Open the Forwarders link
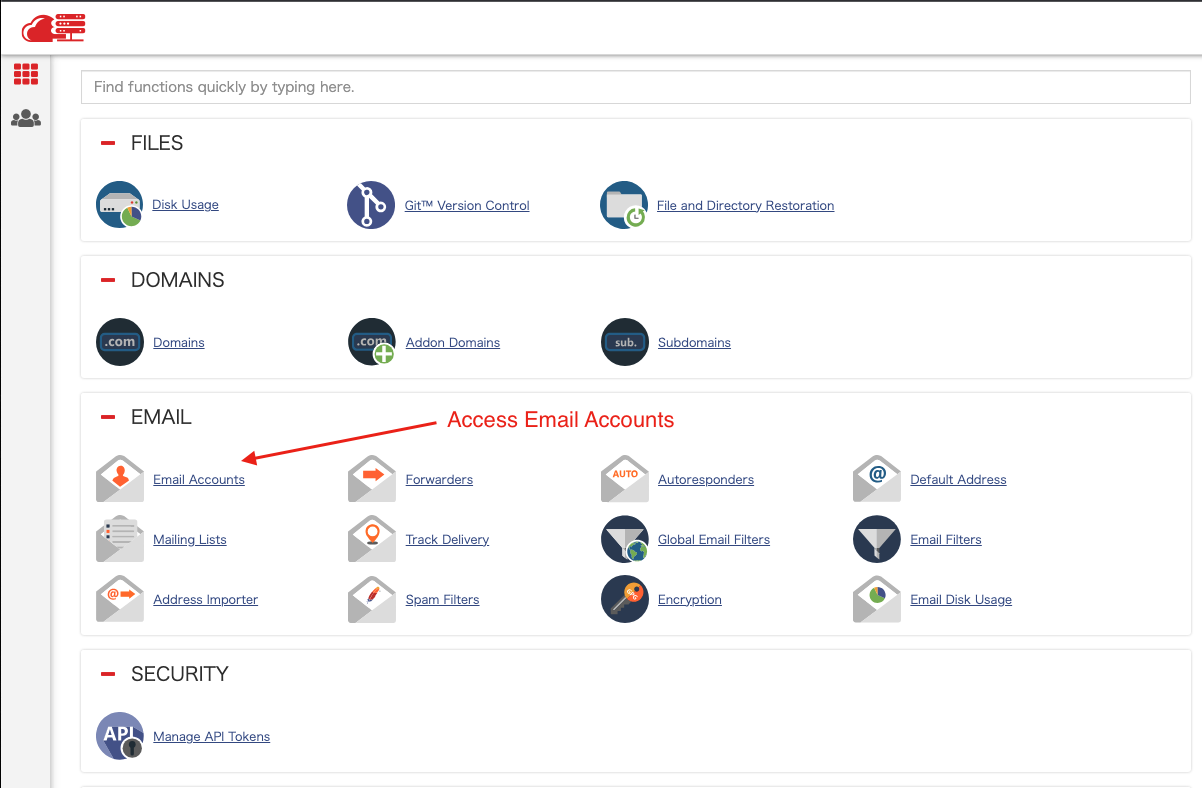Image resolution: width=1202 pixels, height=788 pixels. 439,480
